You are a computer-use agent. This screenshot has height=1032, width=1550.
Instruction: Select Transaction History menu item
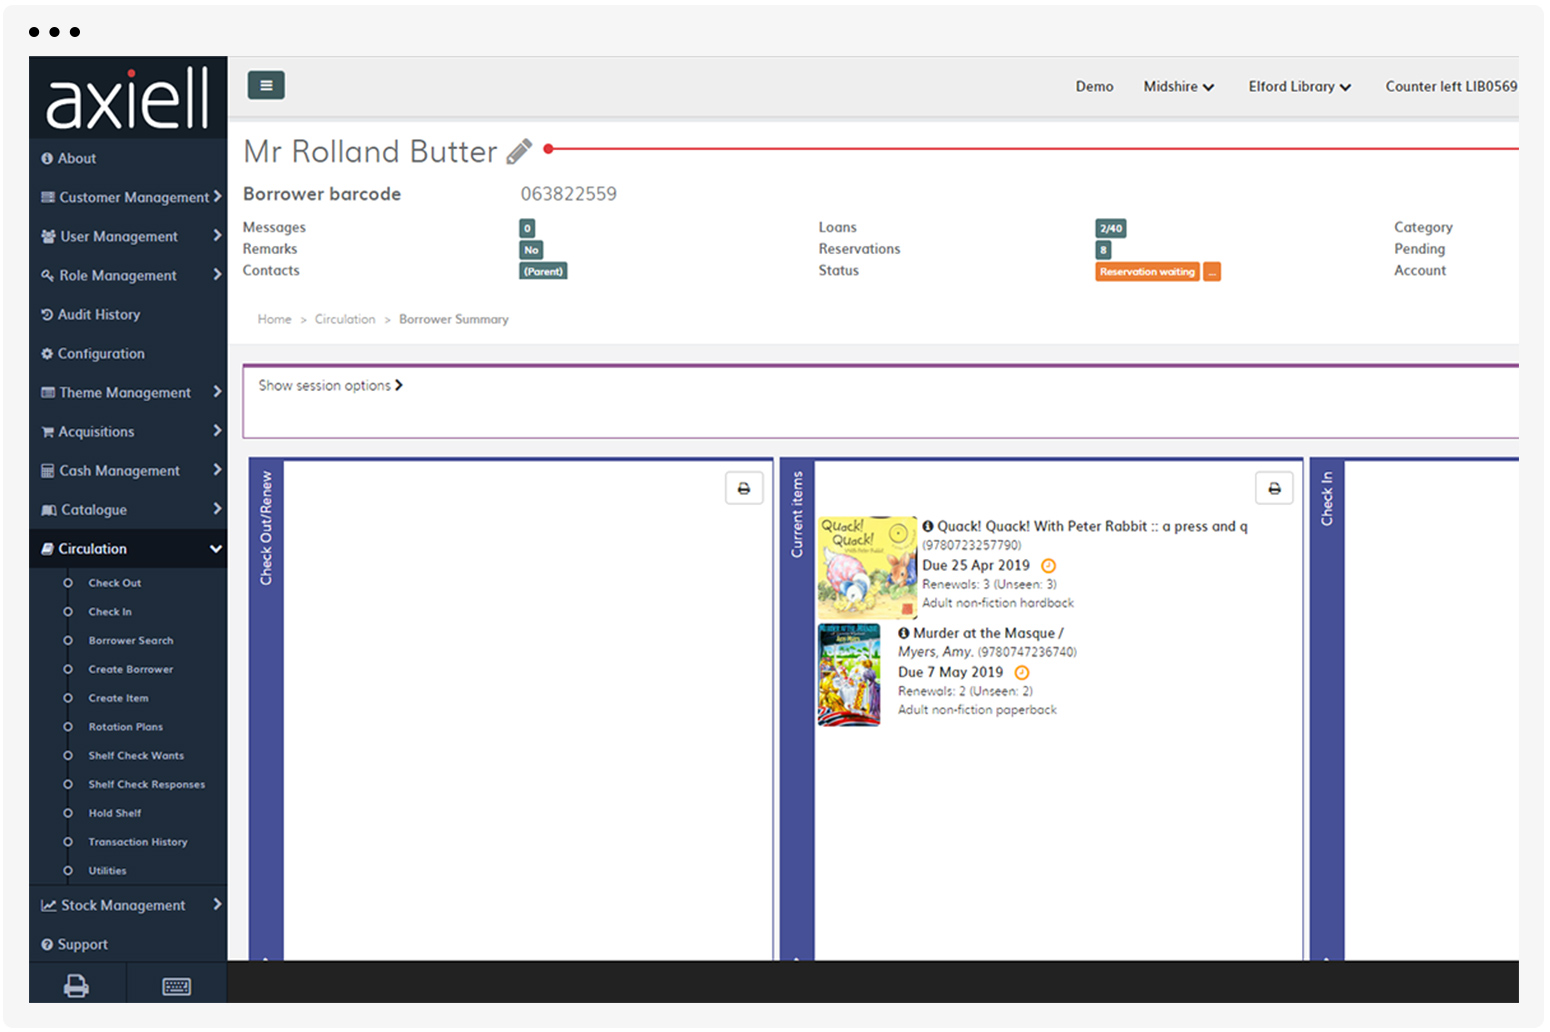pyautogui.click(x=138, y=842)
